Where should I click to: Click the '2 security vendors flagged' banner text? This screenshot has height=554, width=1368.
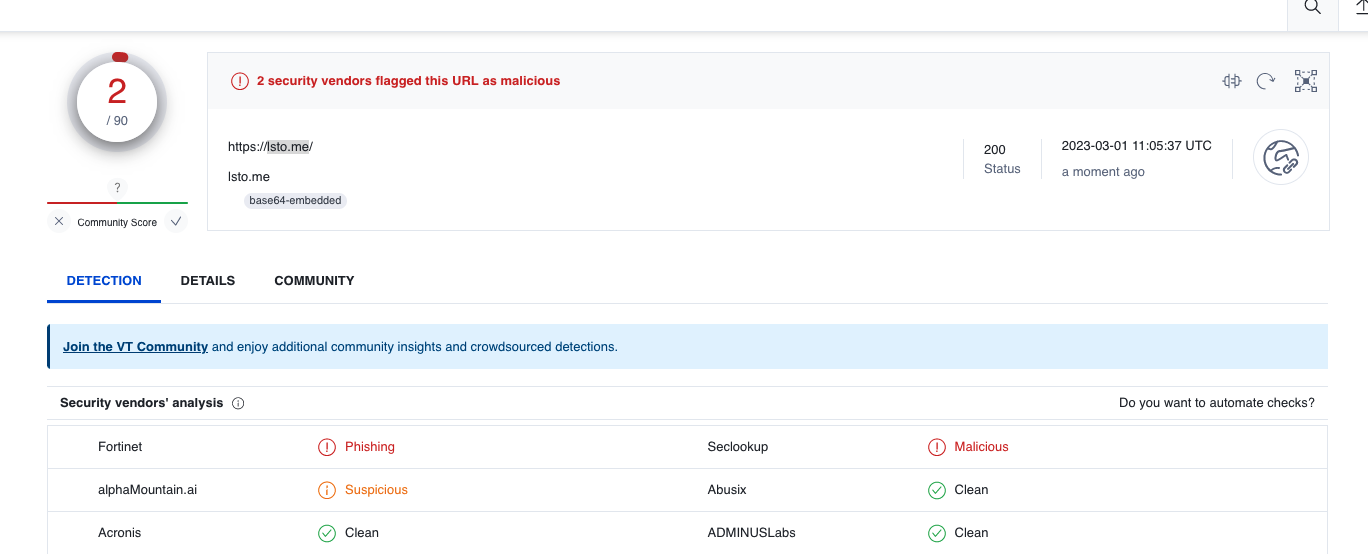[408, 81]
